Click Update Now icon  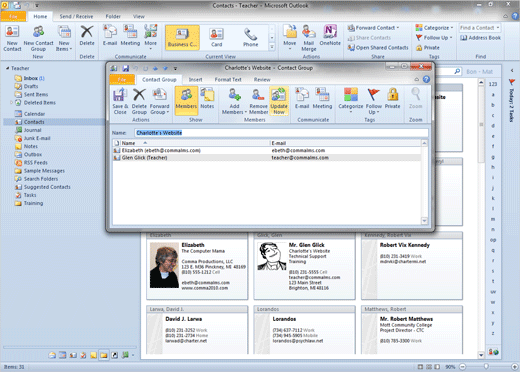click(x=279, y=95)
